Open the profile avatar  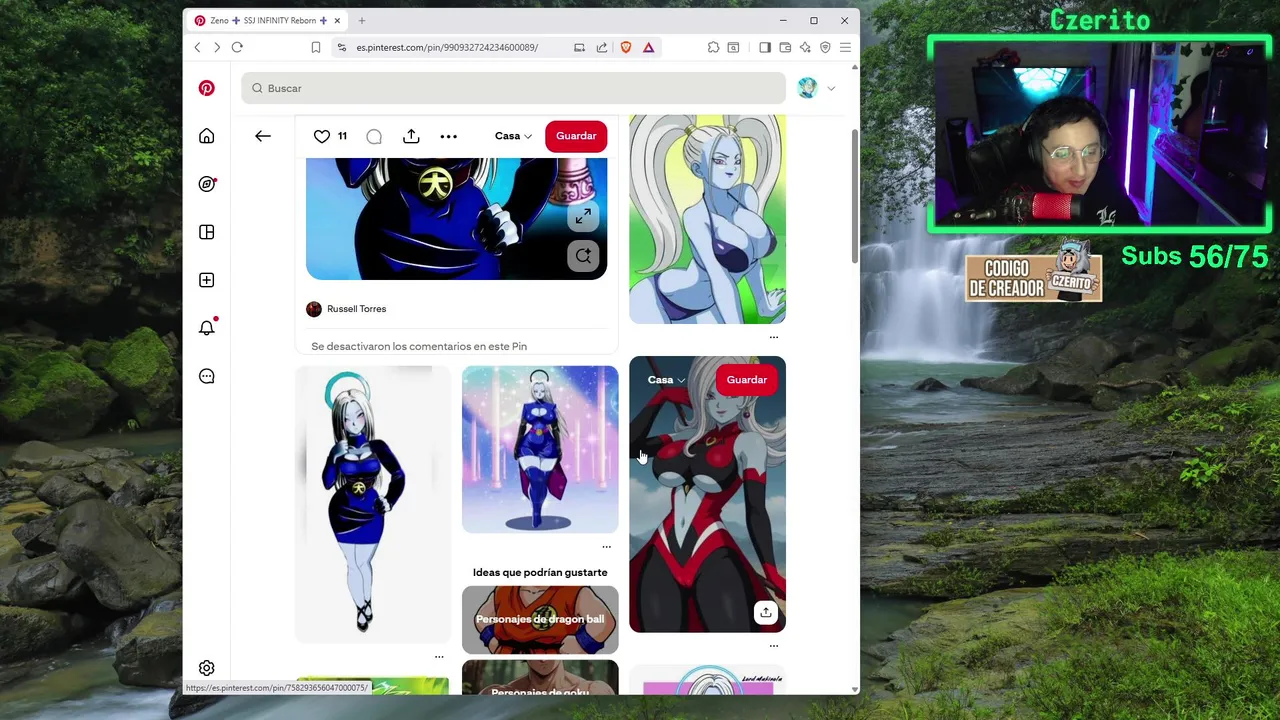(807, 88)
